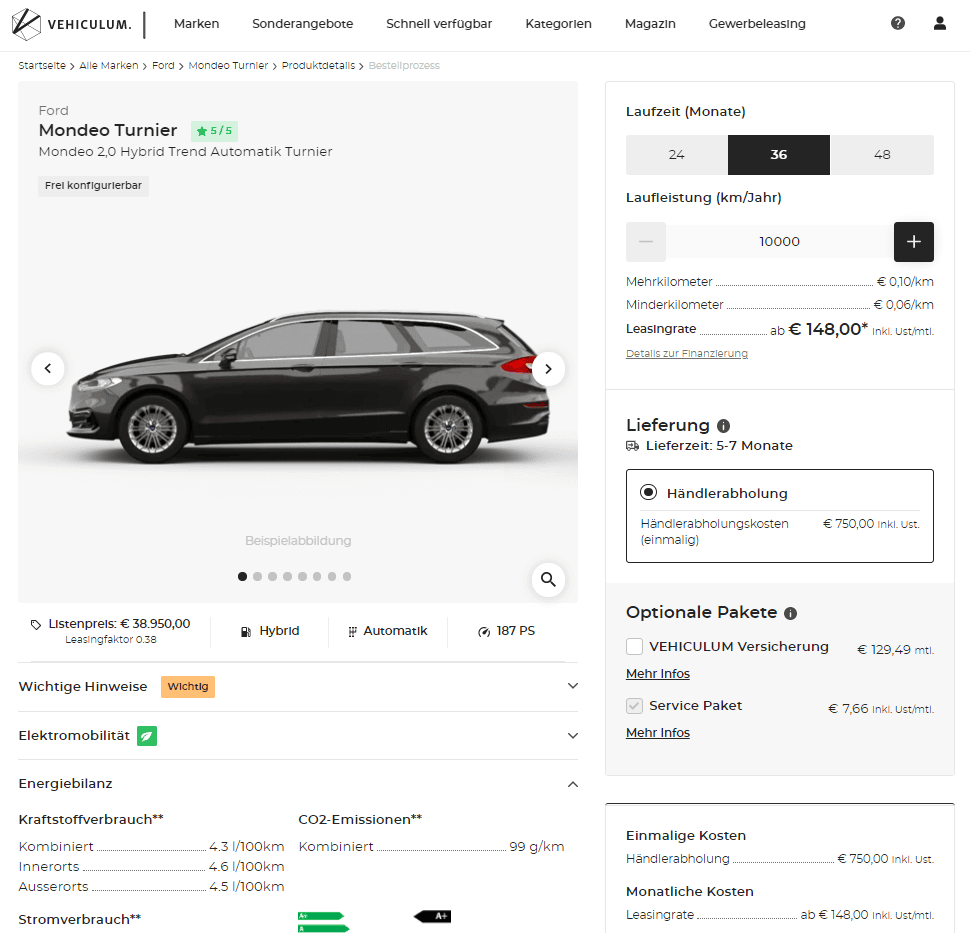970x933 pixels.
Task: Click the 5/5 star rating badge
Action: [214, 131]
